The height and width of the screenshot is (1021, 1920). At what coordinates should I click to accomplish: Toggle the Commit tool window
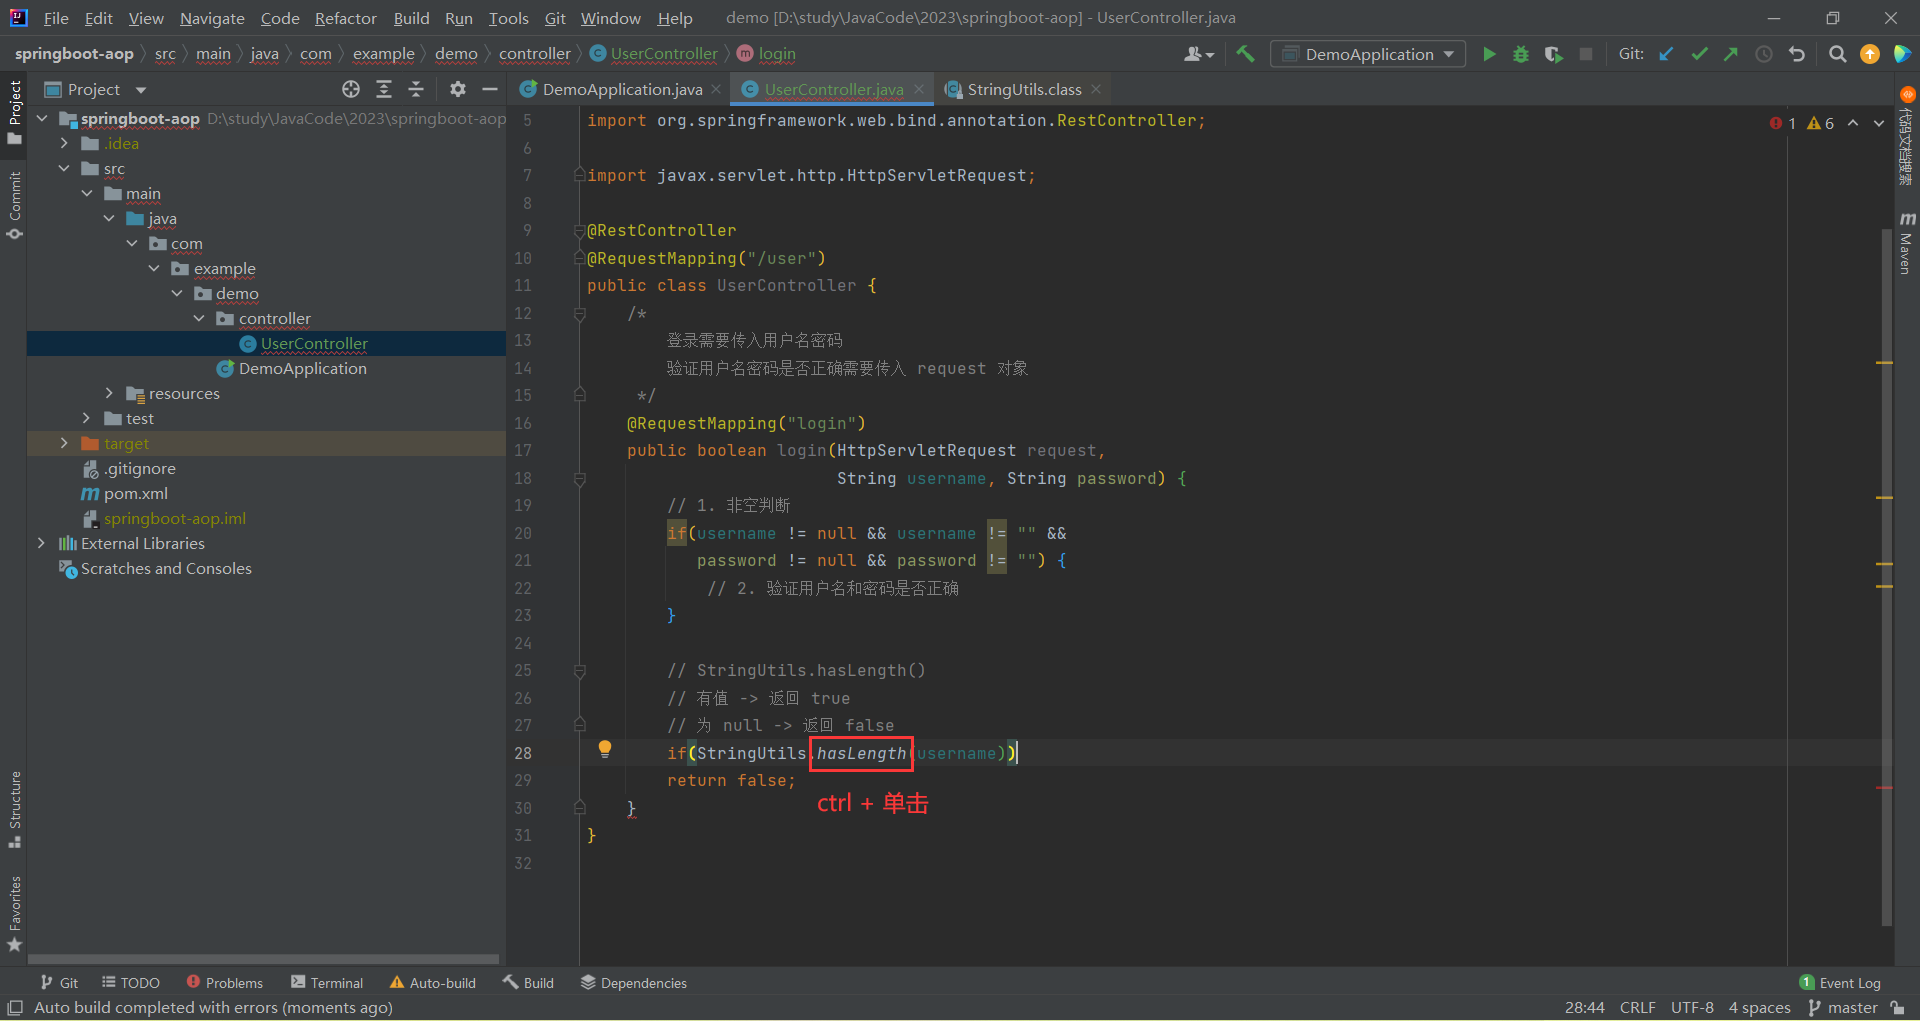coord(14,205)
